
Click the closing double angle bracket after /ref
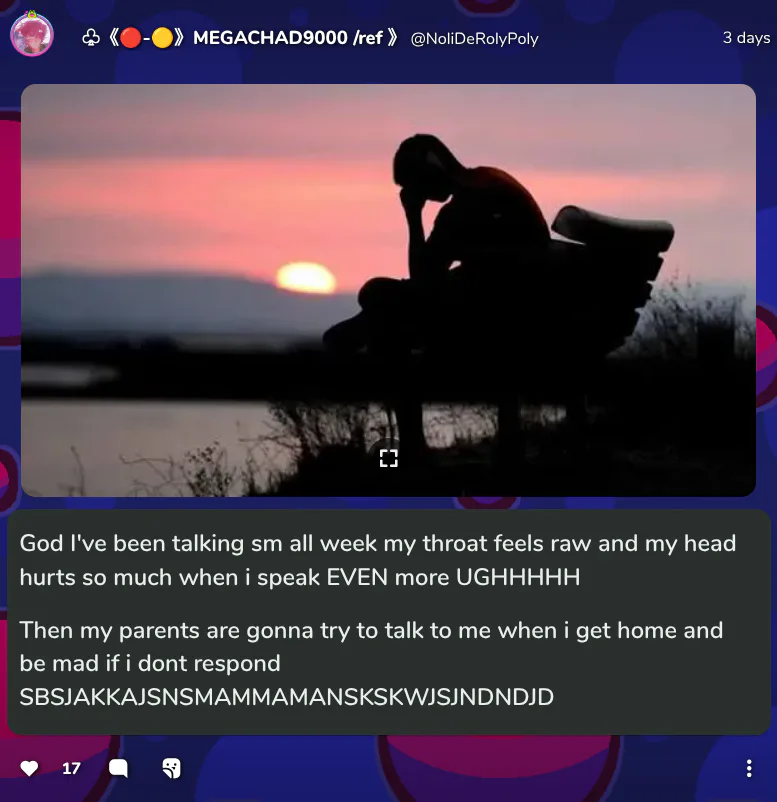click(392, 38)
